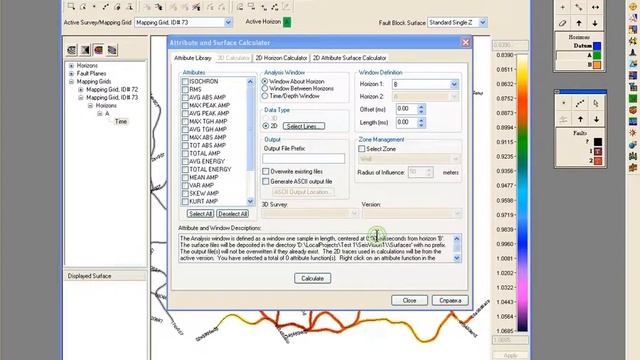Image resolution: width=640 pixels, height=360 pixels.
Task: Click the Select All button
Action: (200, 214)
